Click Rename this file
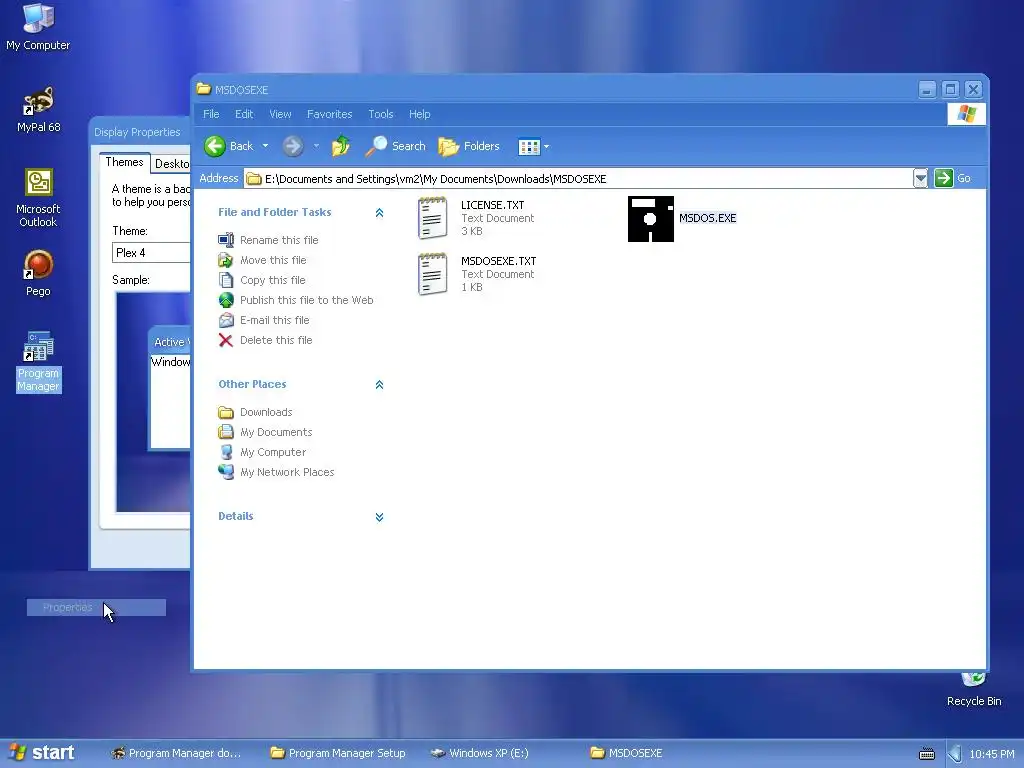 pos(279,240)
